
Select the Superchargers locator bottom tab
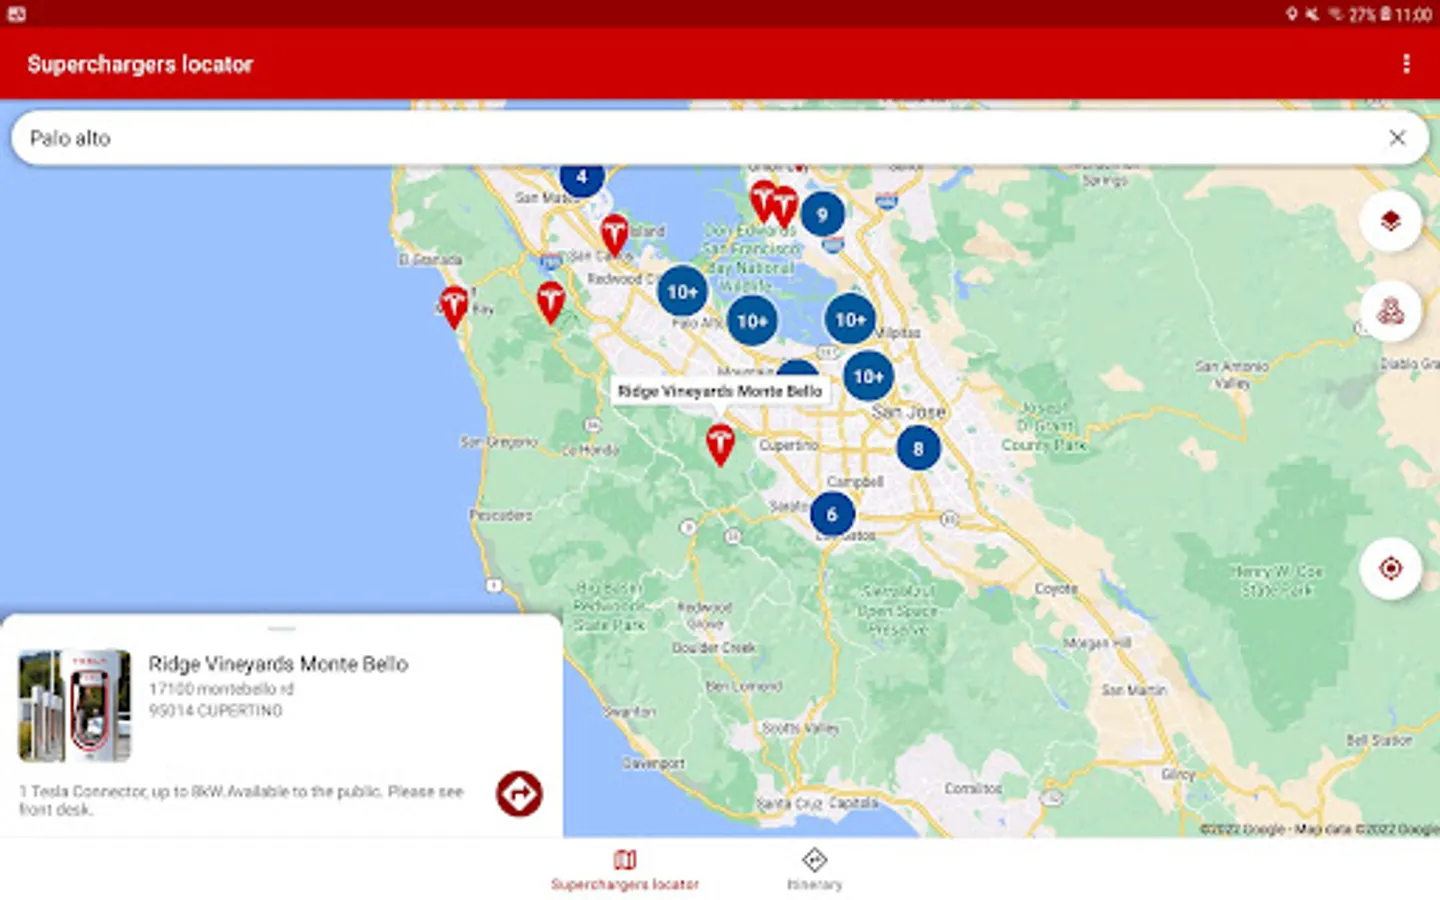click(x=625, y=869)
